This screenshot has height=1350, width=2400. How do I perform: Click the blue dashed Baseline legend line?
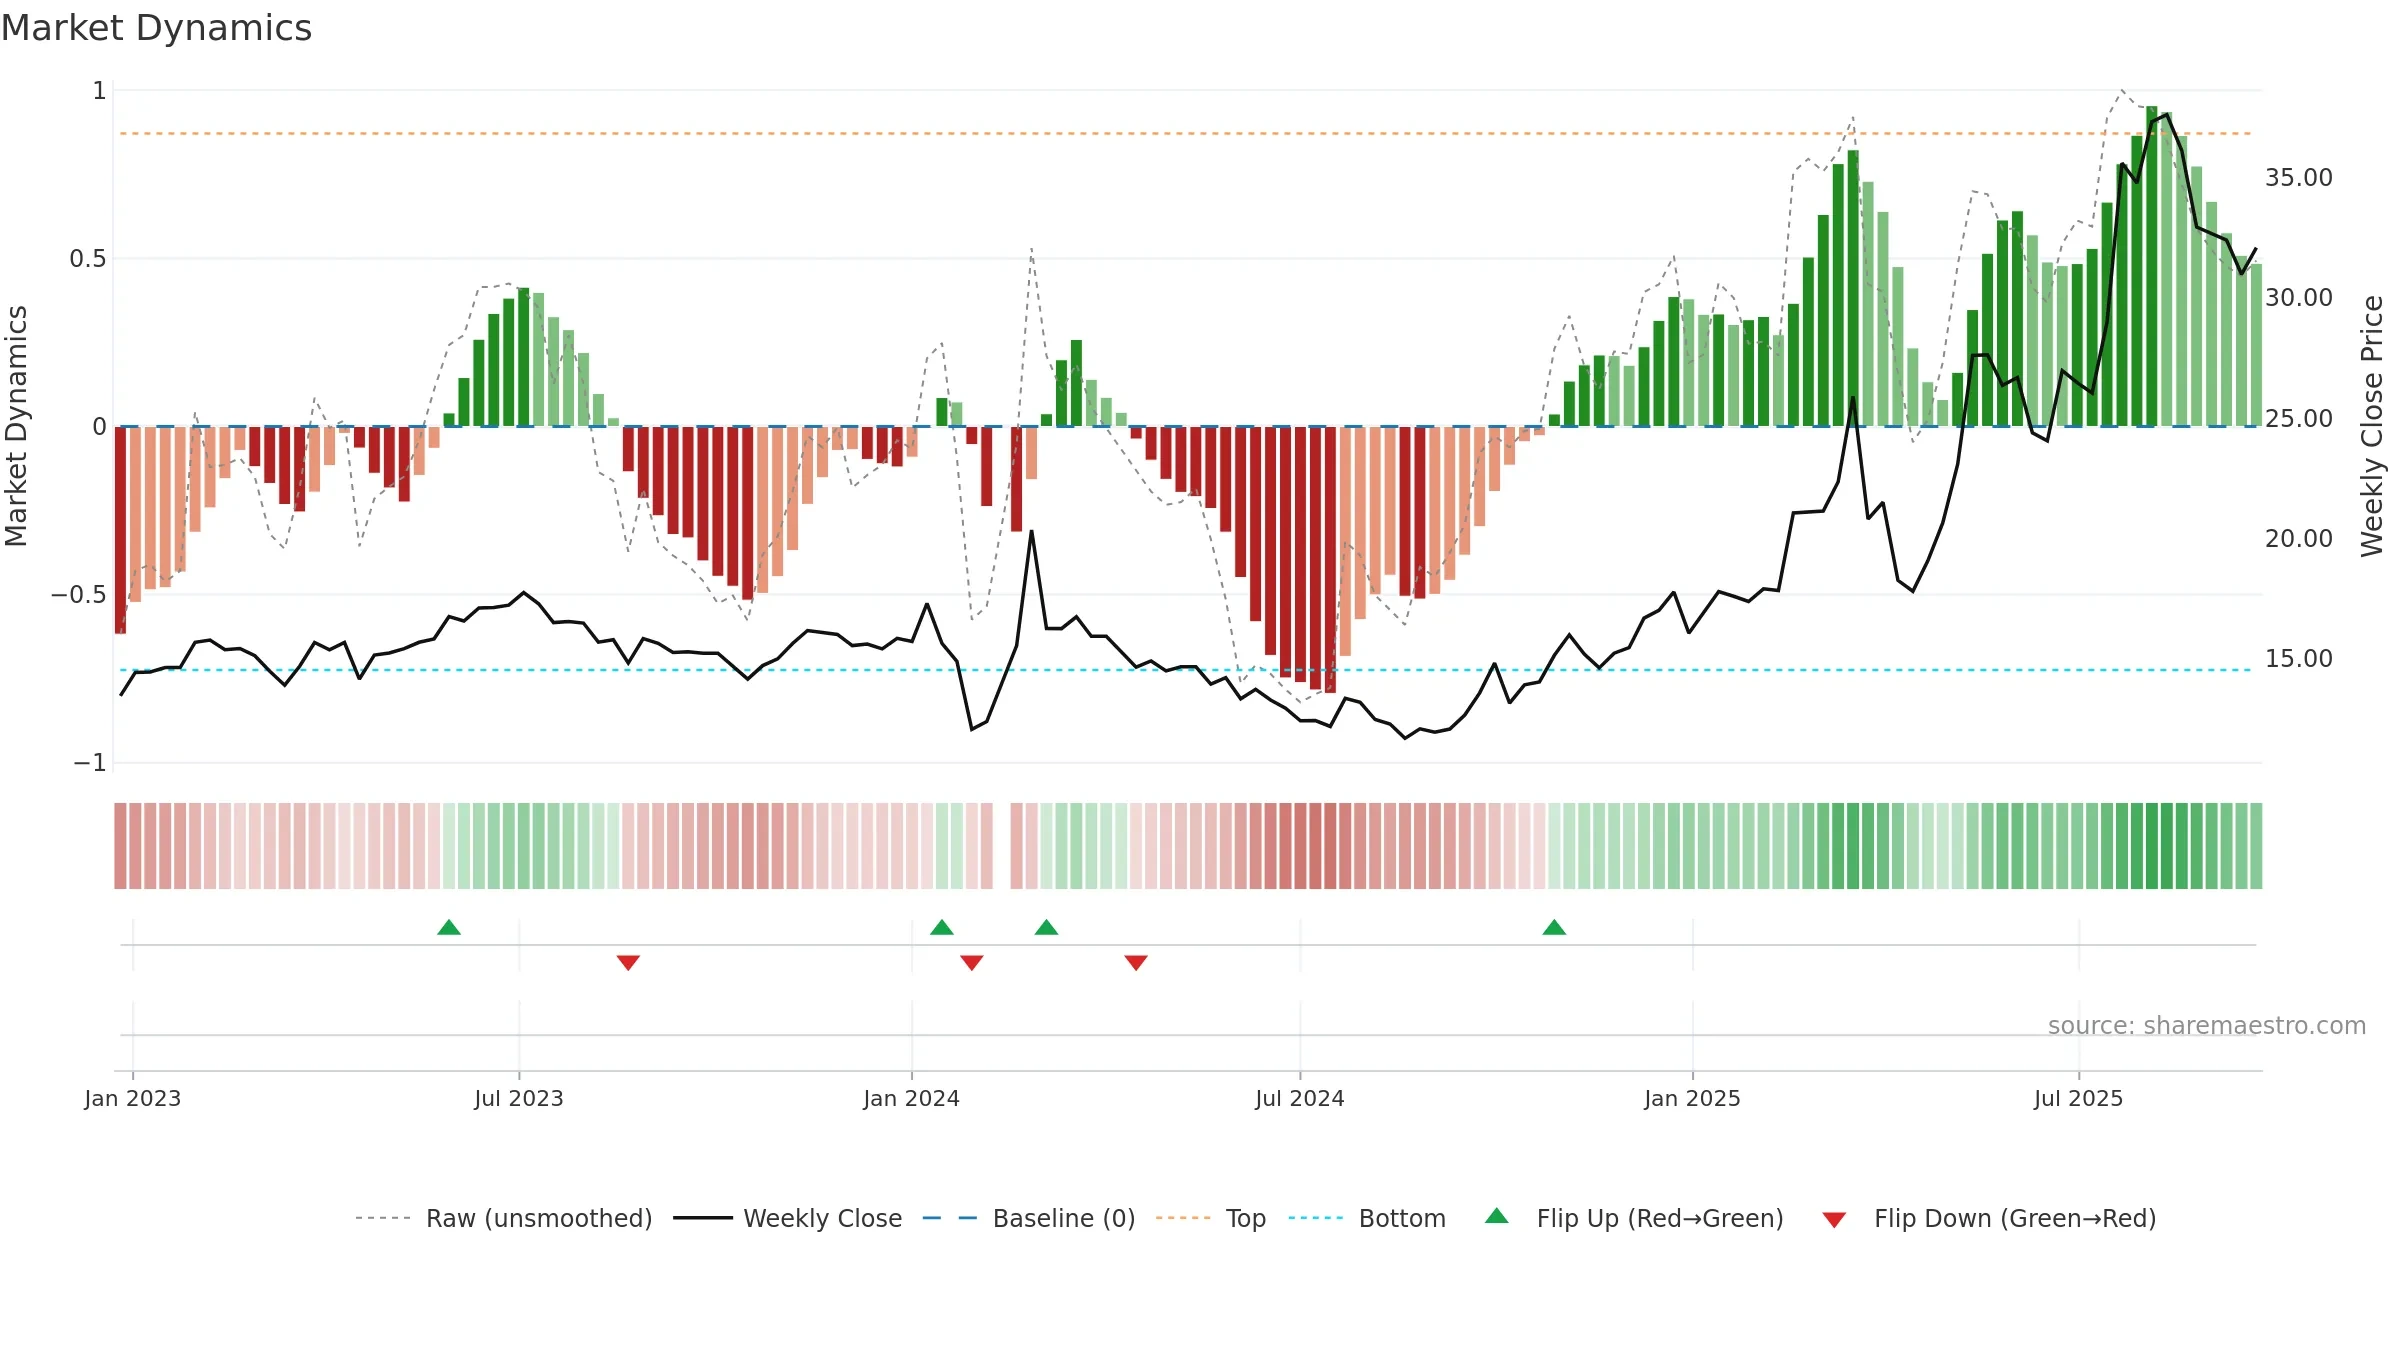tap(950, 1218)
